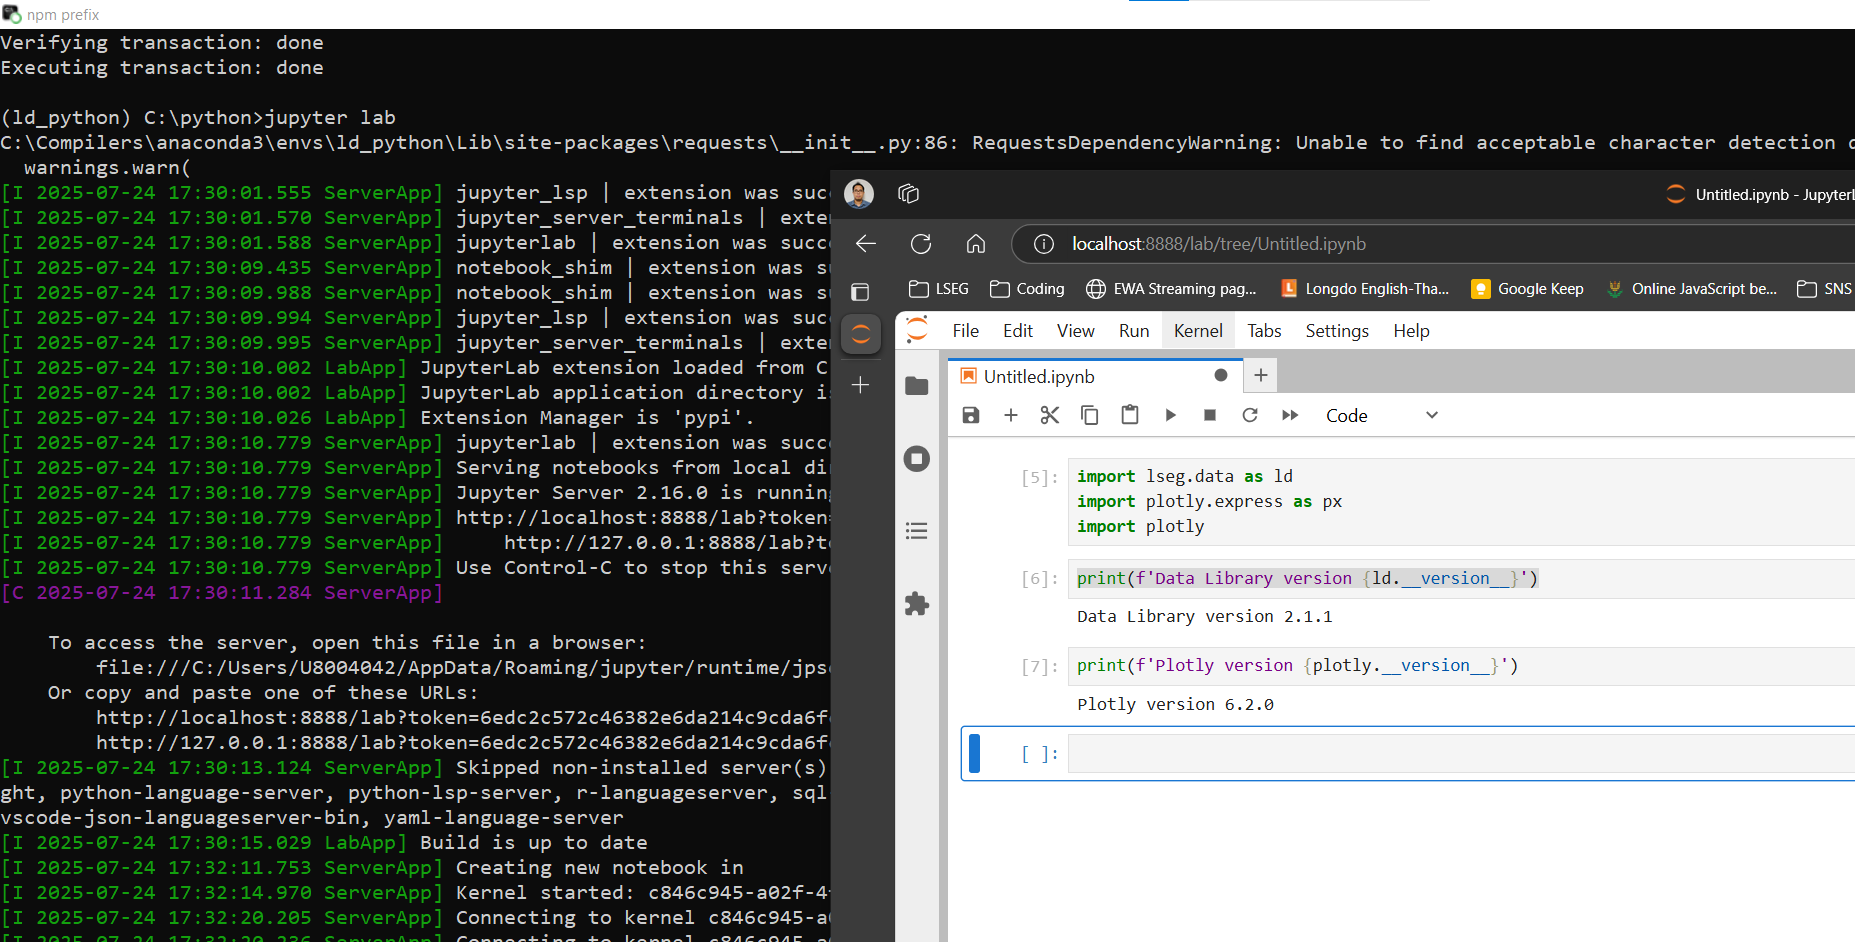
Task: Click inside the empty code cell
Action: 1300,753
